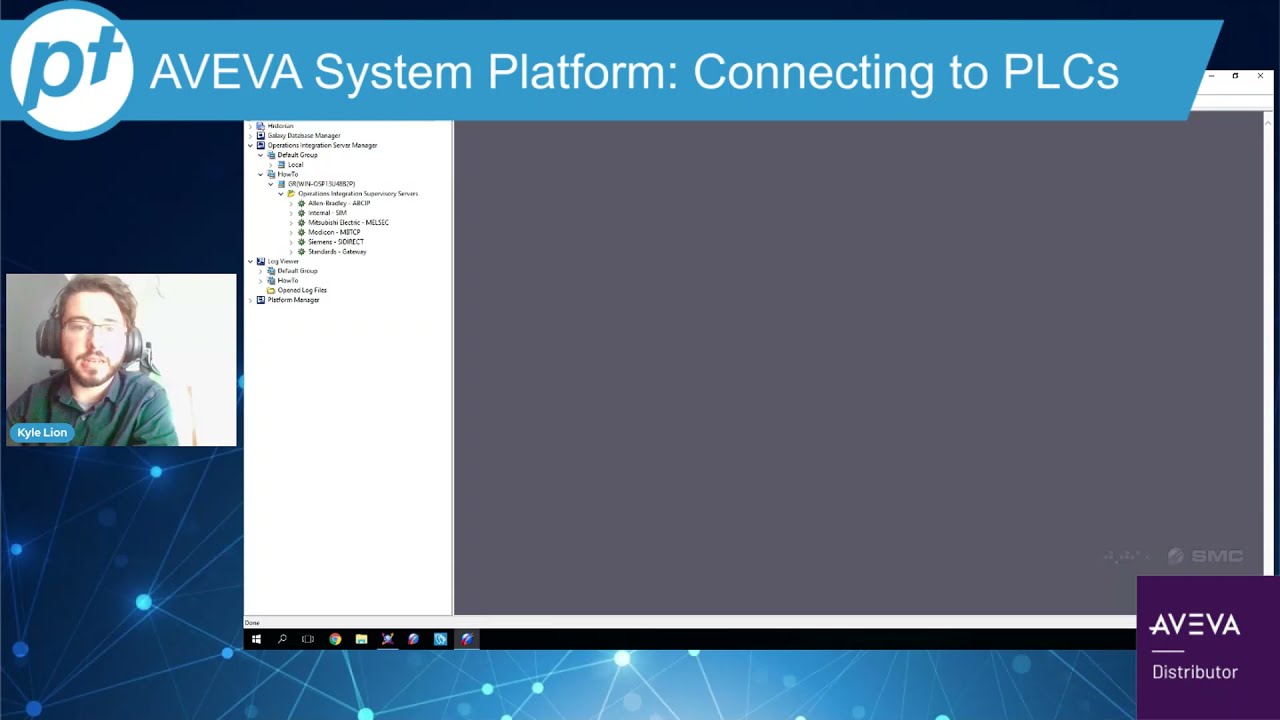Click the Operations Integration Supervisory Servers folder icon

[291, 194]
